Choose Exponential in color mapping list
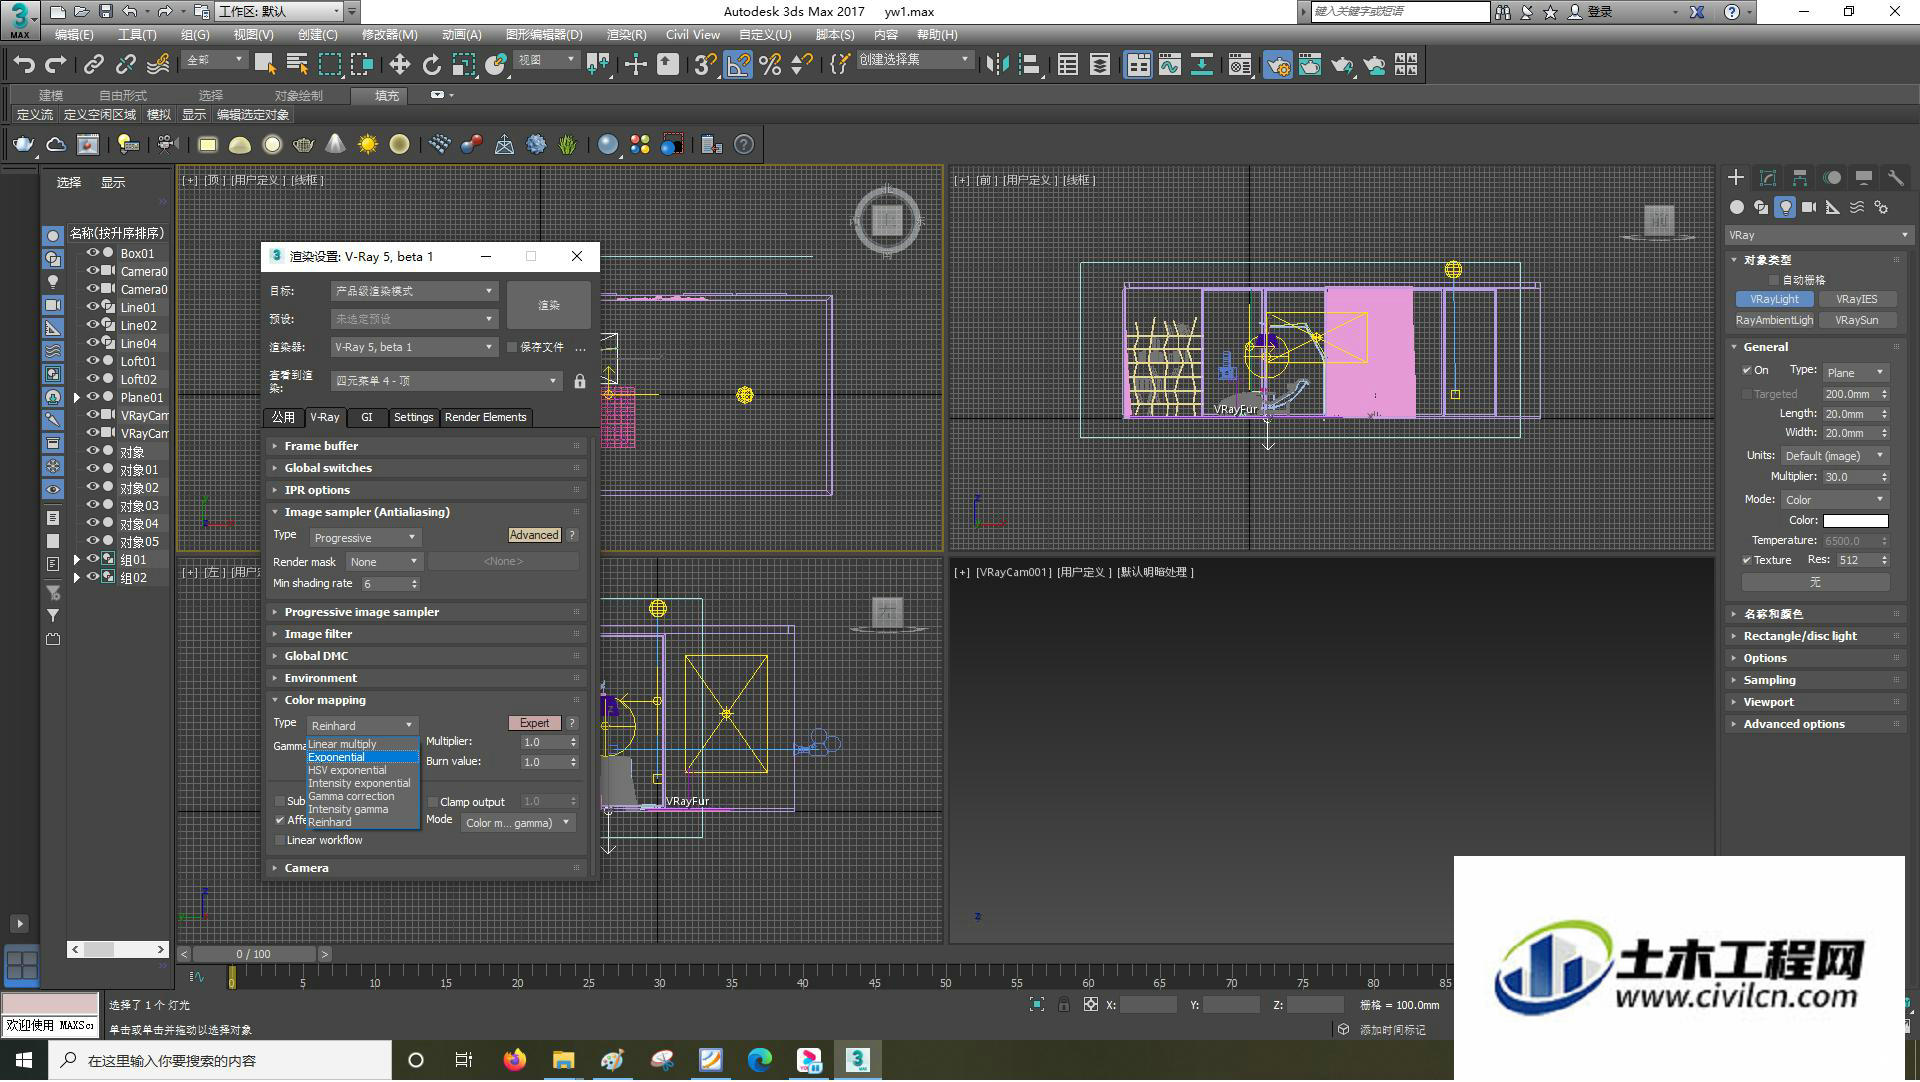Viewport: 1920px width, 1082px height. pos(362,758)
